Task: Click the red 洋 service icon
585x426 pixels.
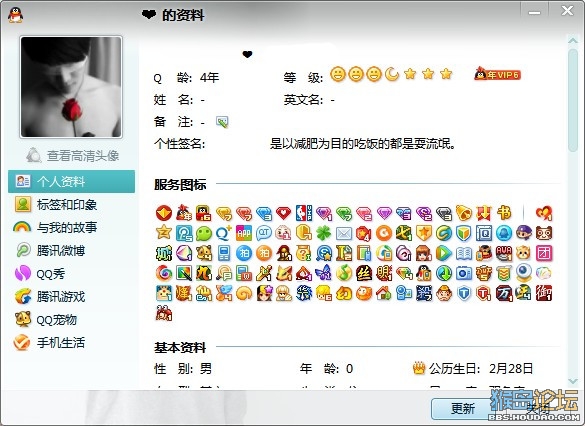Action: (184, 294)
